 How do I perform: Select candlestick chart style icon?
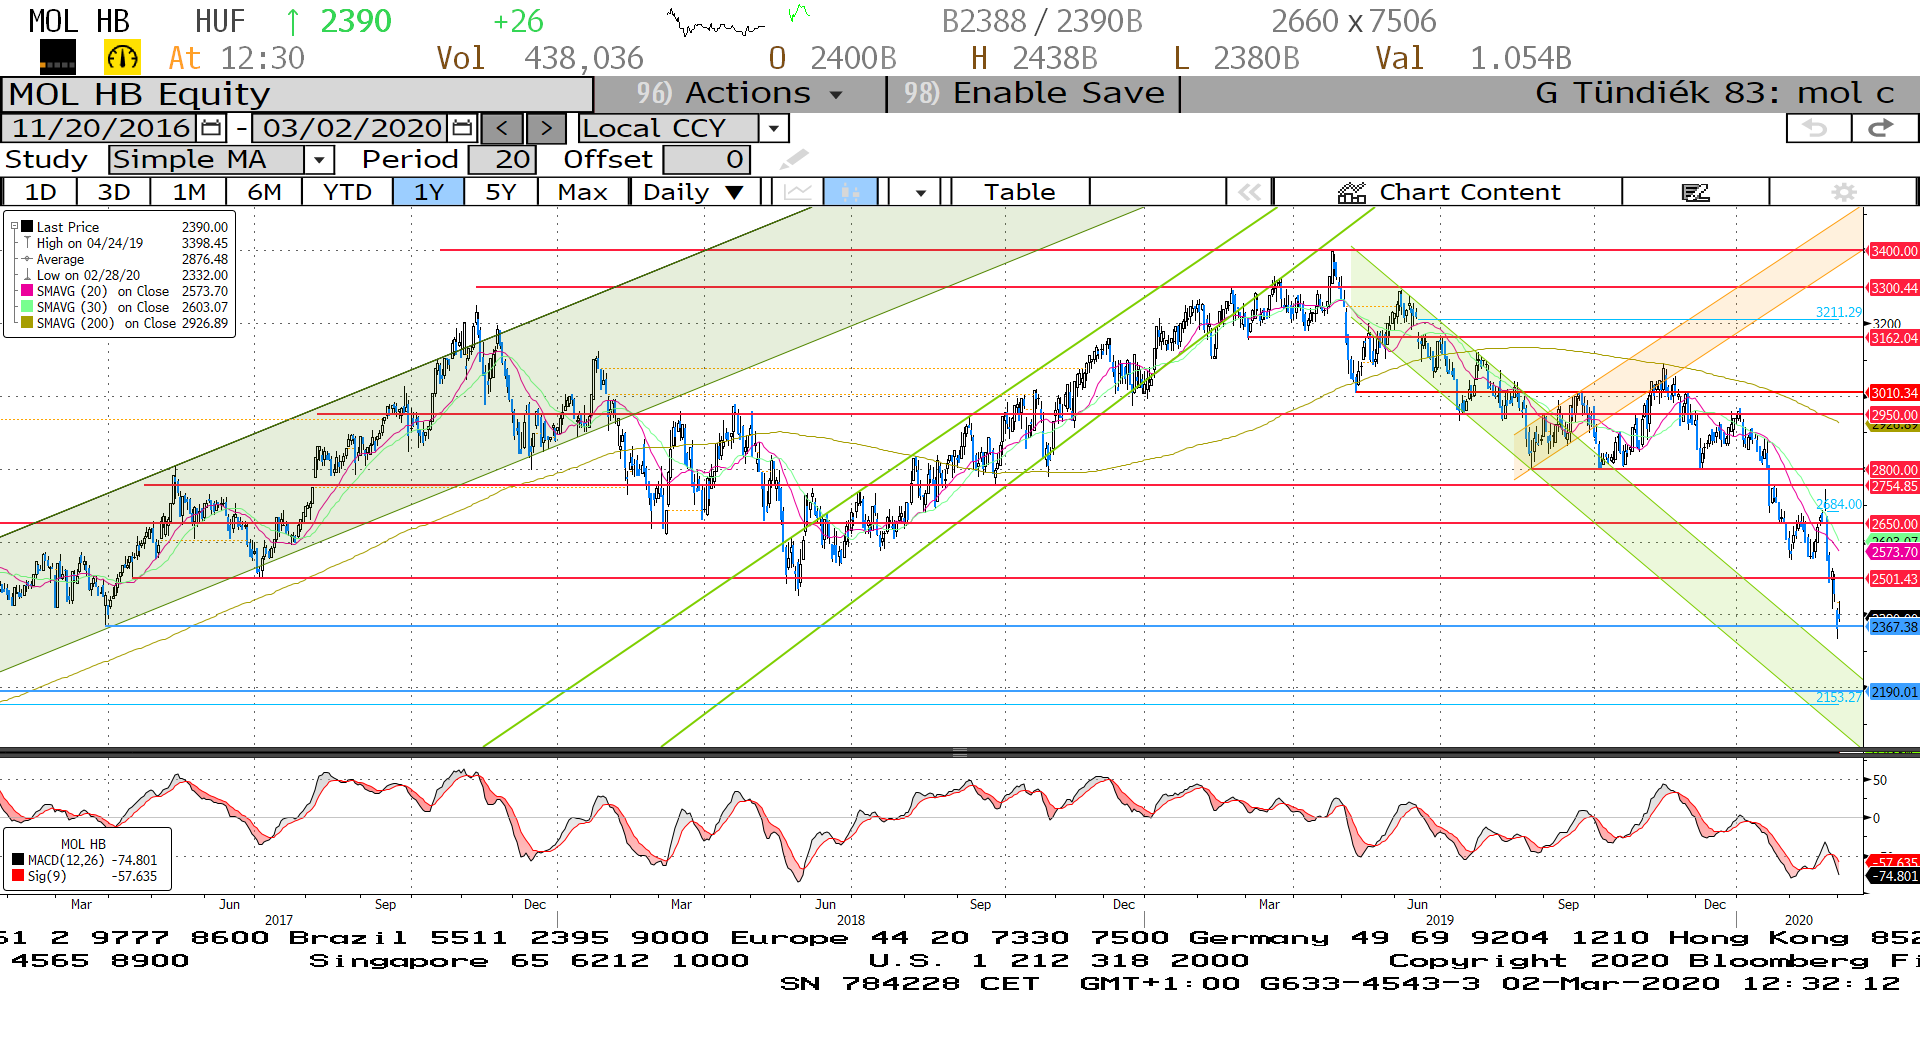850,191
